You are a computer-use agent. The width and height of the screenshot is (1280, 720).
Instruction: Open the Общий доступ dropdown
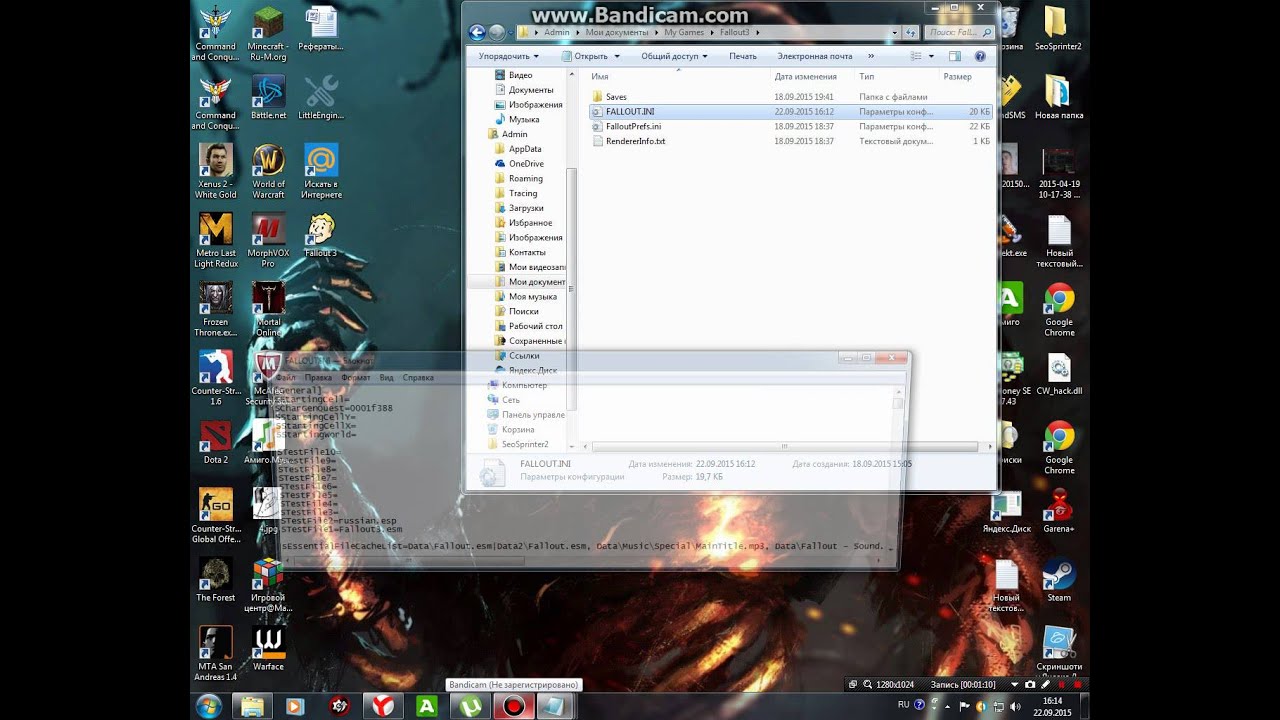tap(674, 56)
